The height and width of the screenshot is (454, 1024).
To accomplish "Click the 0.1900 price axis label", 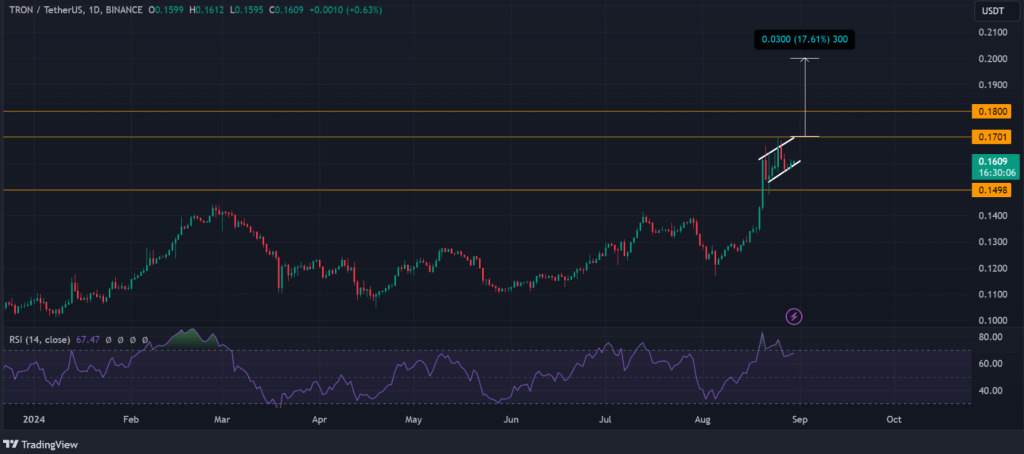I will (991, 85).
